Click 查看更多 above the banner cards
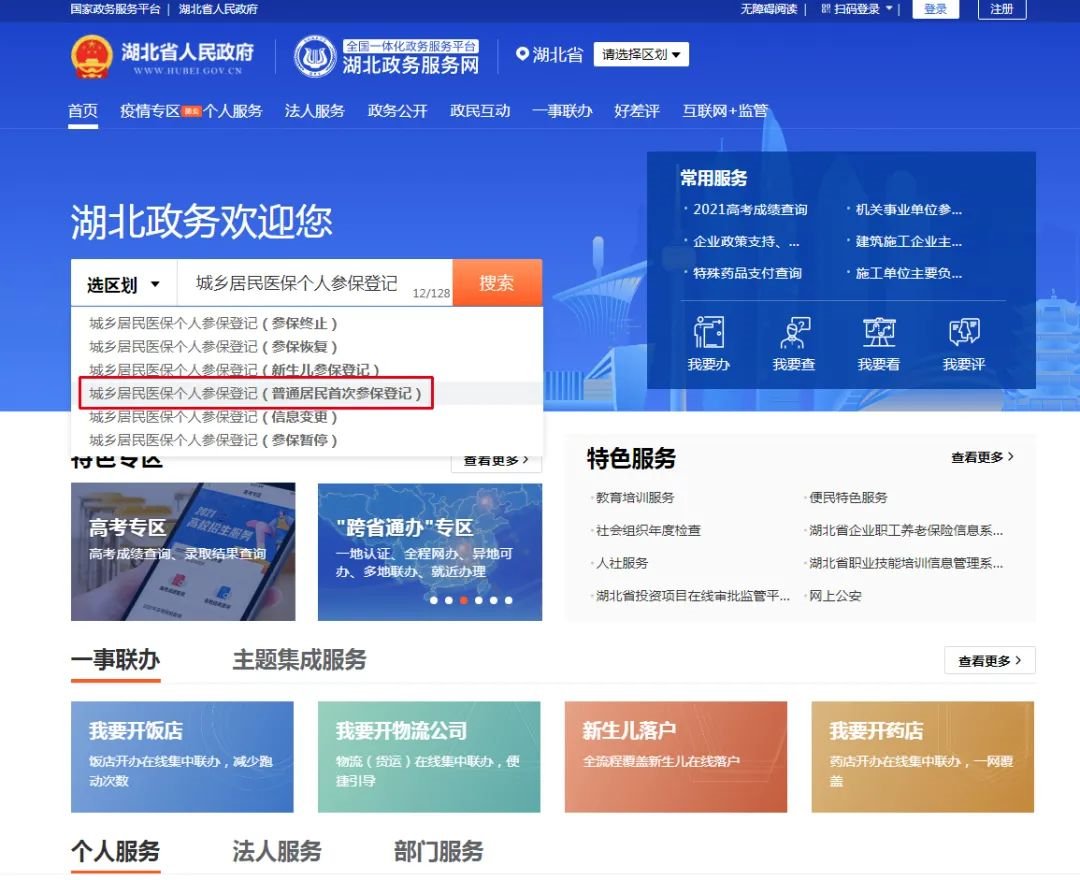The width and height of the screenshot is (1080, 880). [496, 461]
